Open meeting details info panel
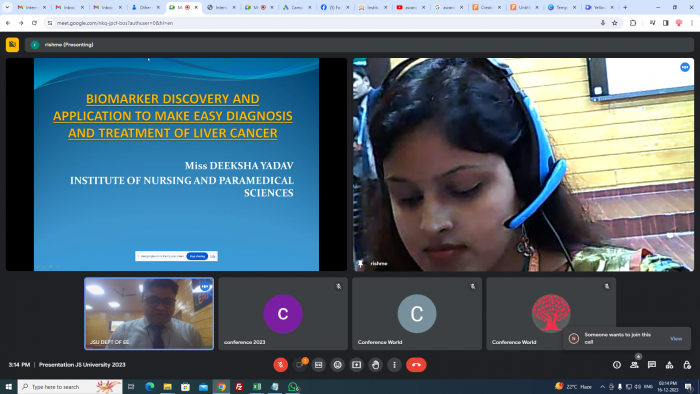Screen dimensions: 700x394 617,365
